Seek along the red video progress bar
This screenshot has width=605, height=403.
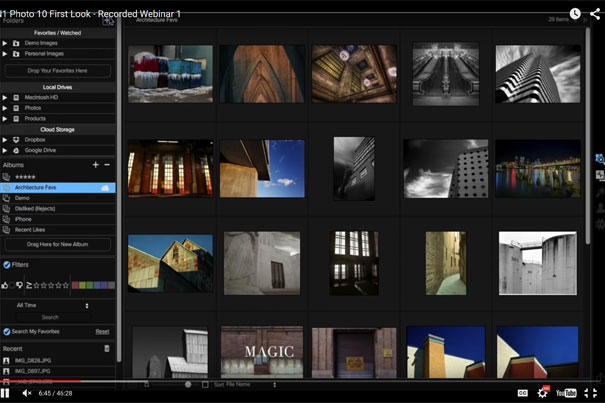click(40, 381)
